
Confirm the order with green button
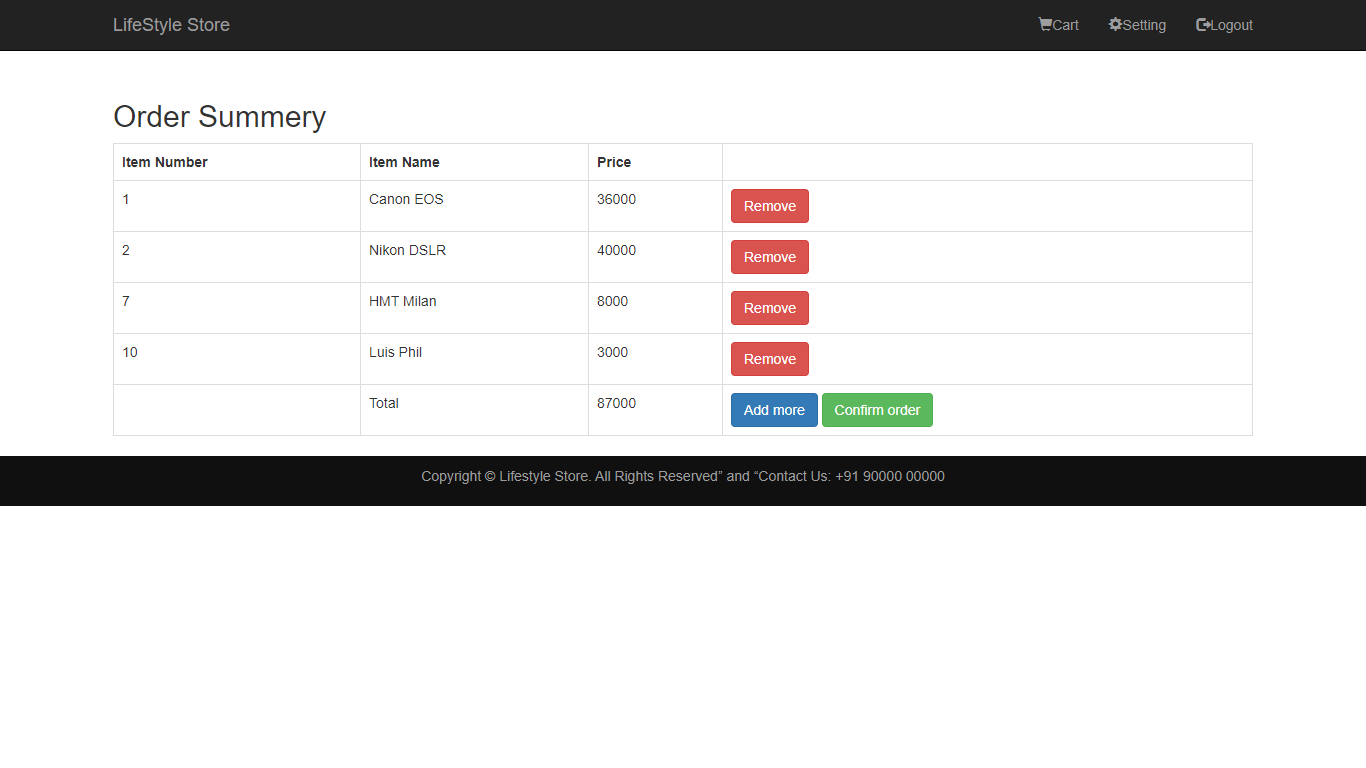point(877,410)
